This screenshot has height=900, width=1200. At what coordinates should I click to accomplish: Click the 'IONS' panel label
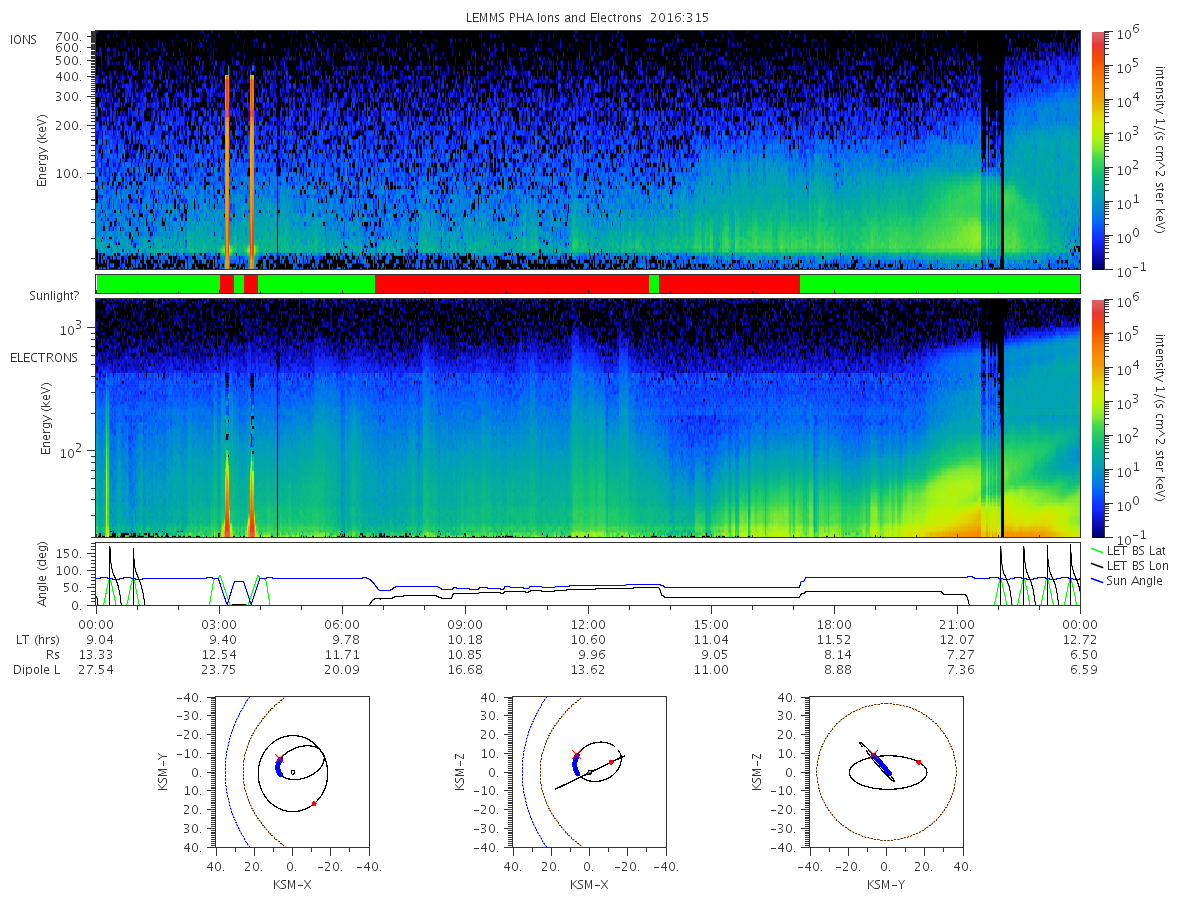coord(24,40)
